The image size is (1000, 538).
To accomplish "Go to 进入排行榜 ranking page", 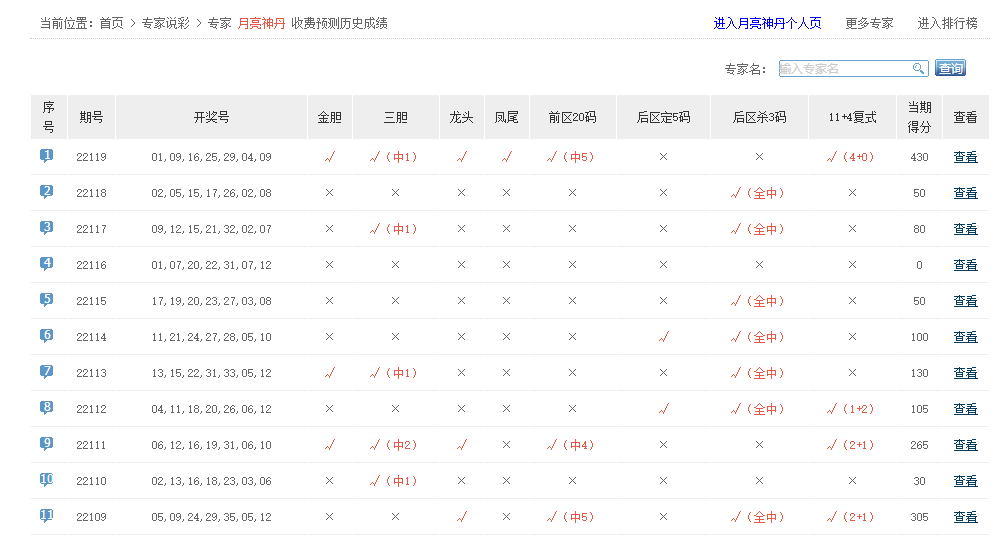I will pyautogui.click(x=947, y=23).
